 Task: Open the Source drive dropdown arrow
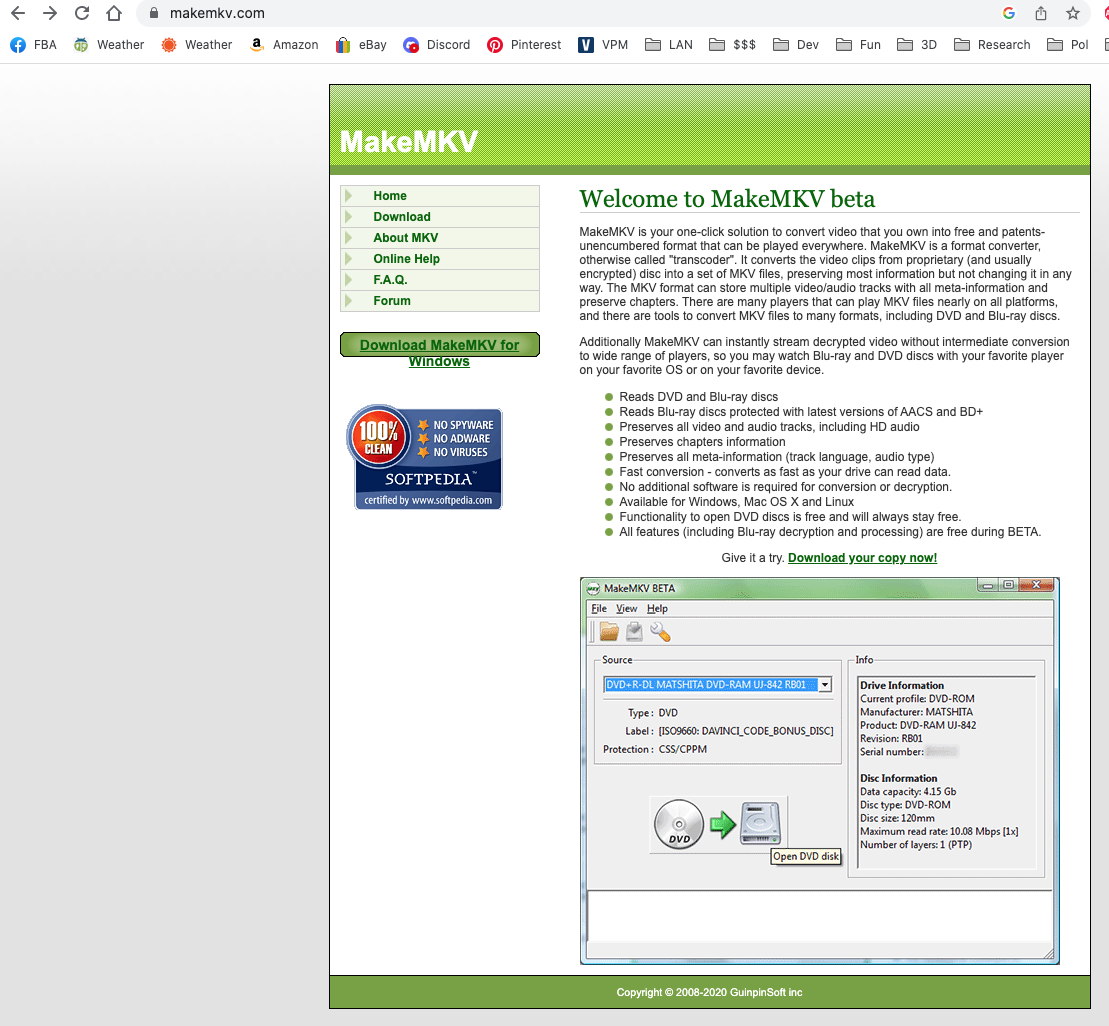[x=825, y=684]
